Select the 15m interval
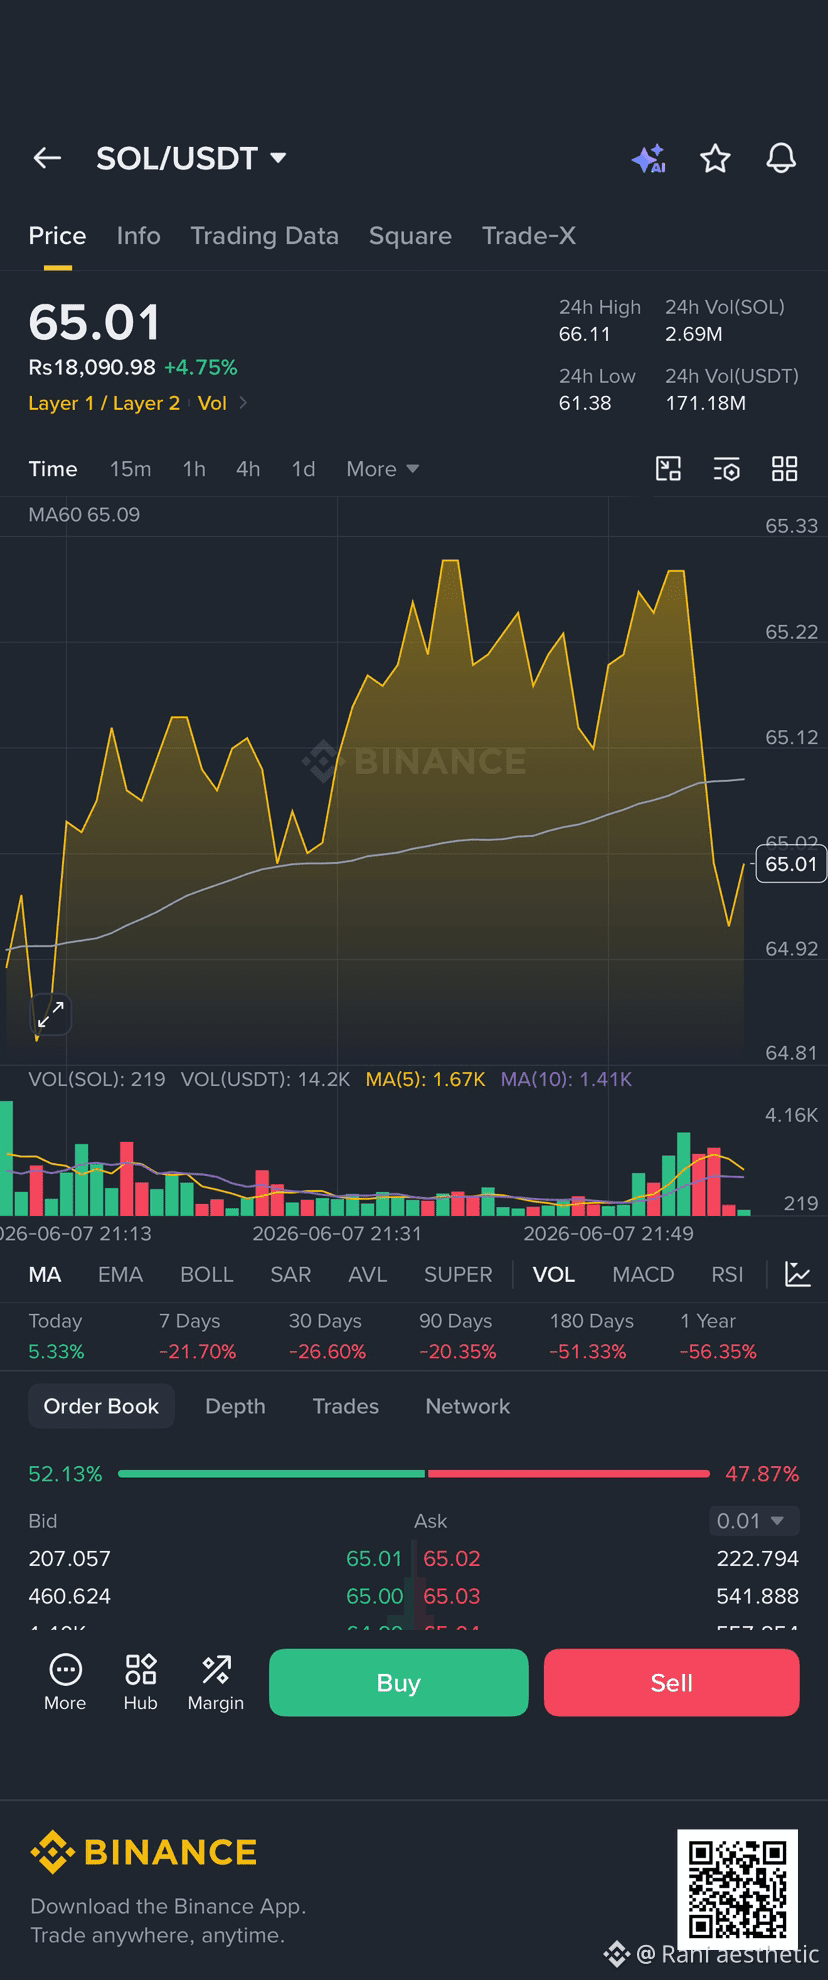Screen dimensions: 828x1980 [x=131, y=469]
